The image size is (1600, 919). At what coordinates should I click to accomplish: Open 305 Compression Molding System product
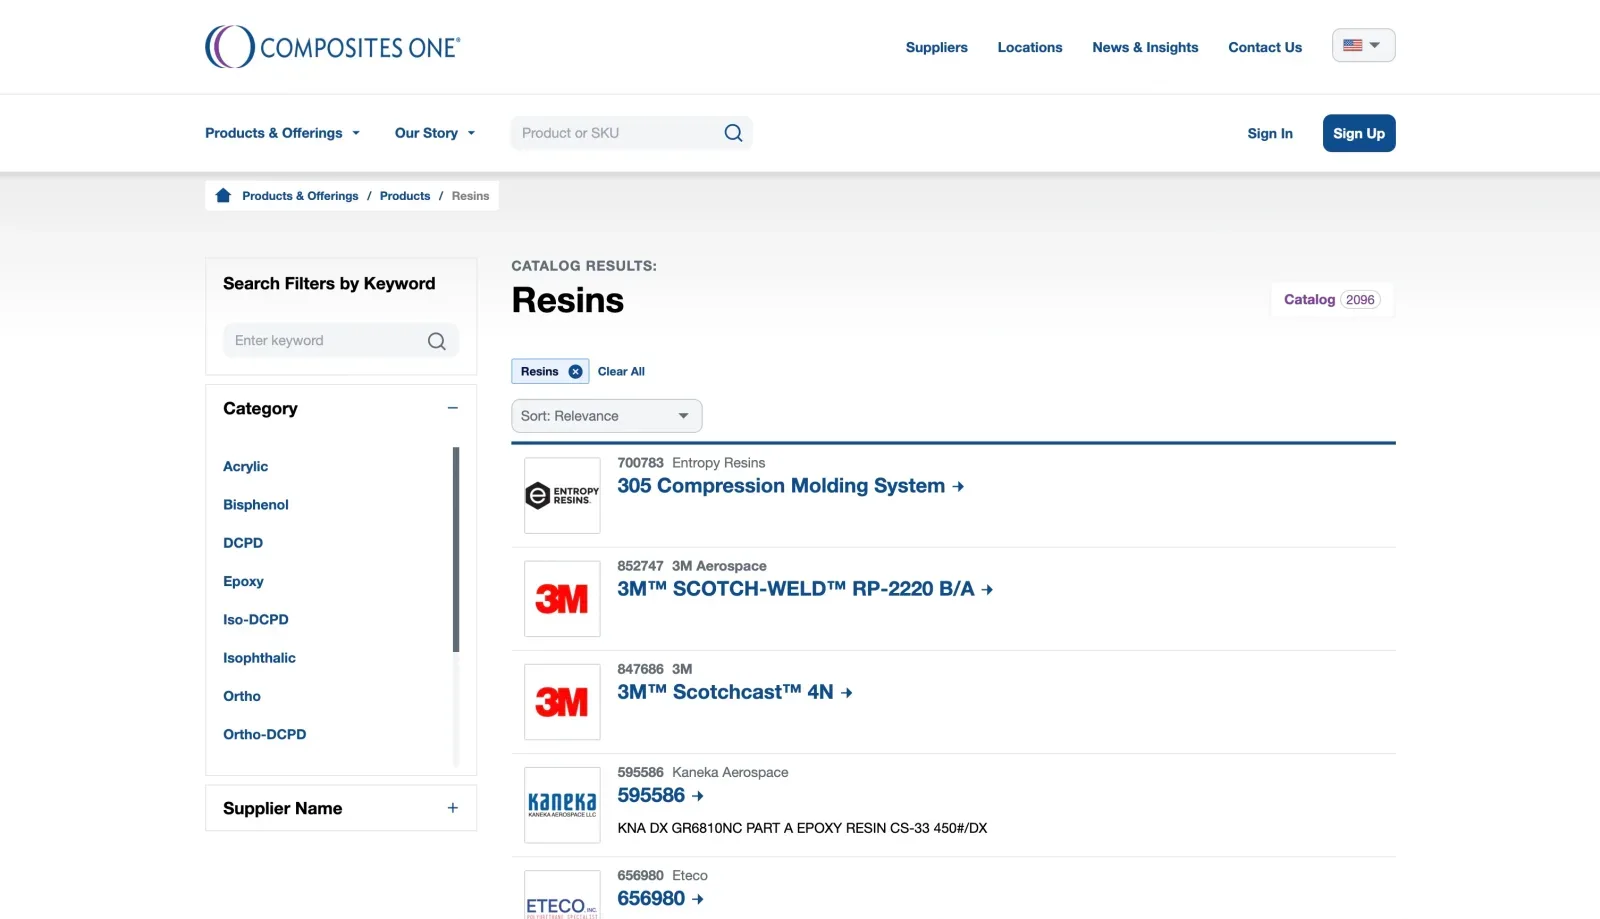click(x=790, y=486)
